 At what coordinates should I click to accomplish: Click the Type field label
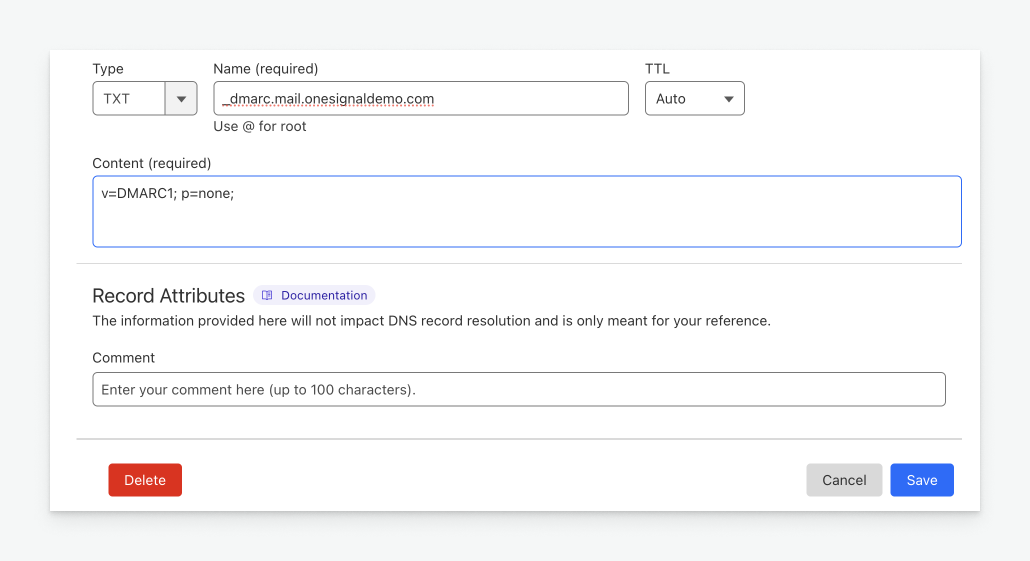(x=108, y=69)
